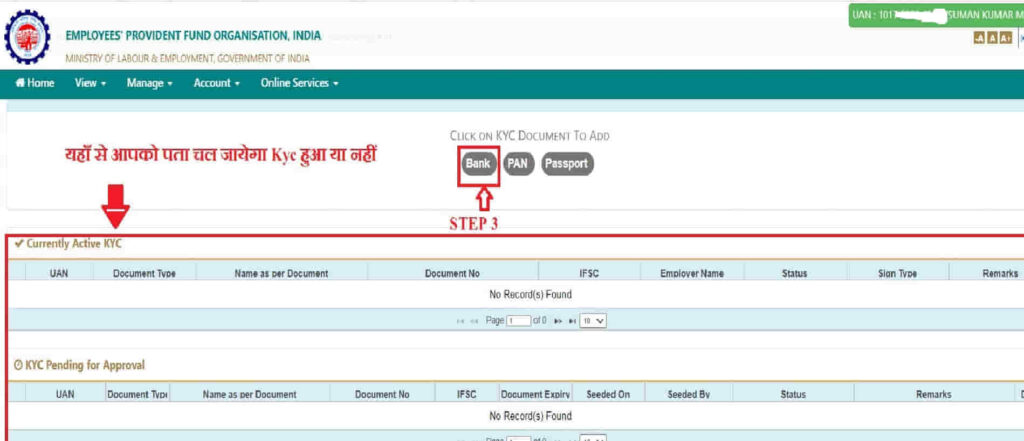Viewport: 1024px width, 441px height.
Task: Sort by Name as per Document in Currently Active KYC
Action: (281, 274)
